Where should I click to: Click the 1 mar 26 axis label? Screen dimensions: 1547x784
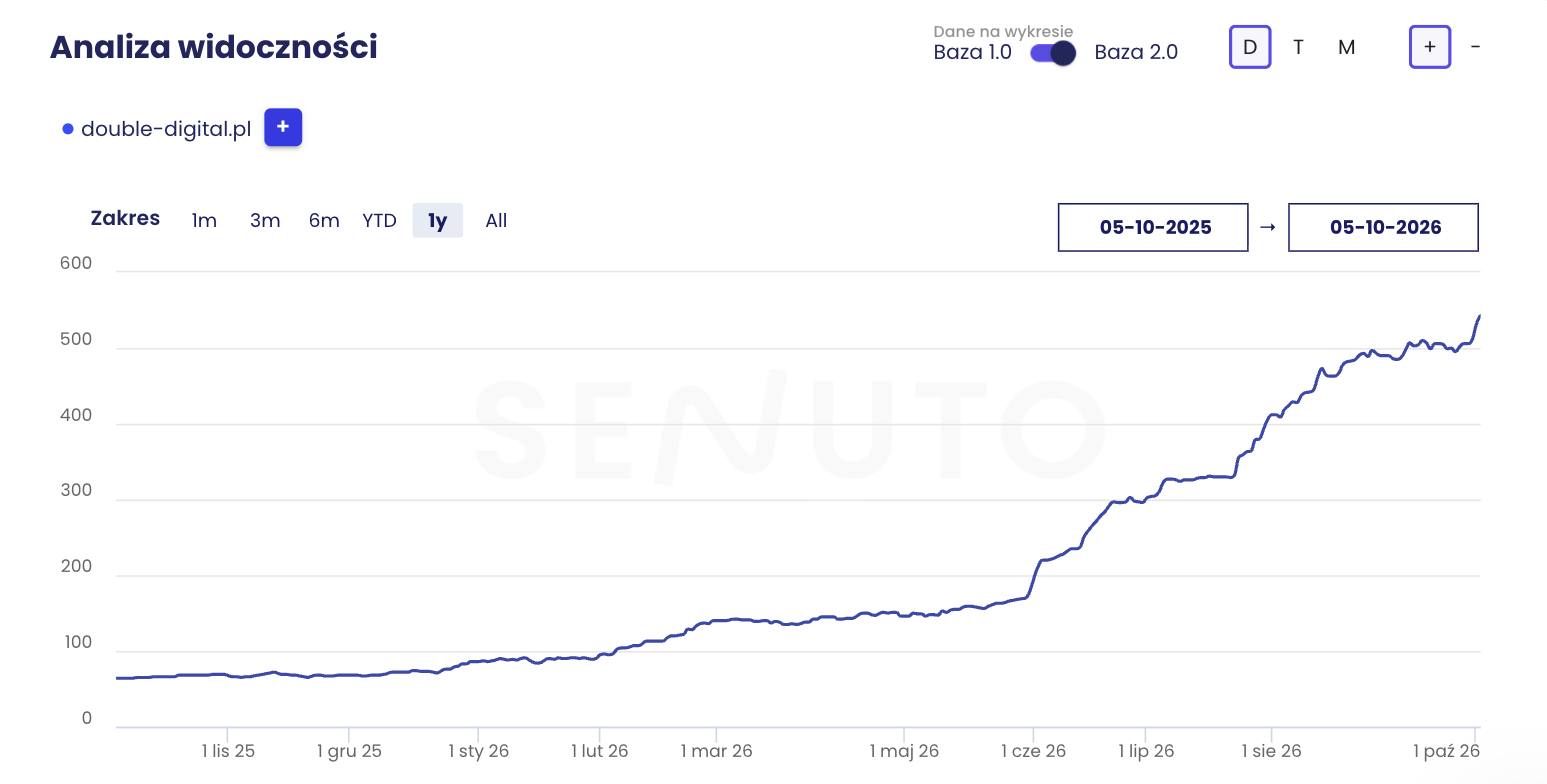point(716,751)
